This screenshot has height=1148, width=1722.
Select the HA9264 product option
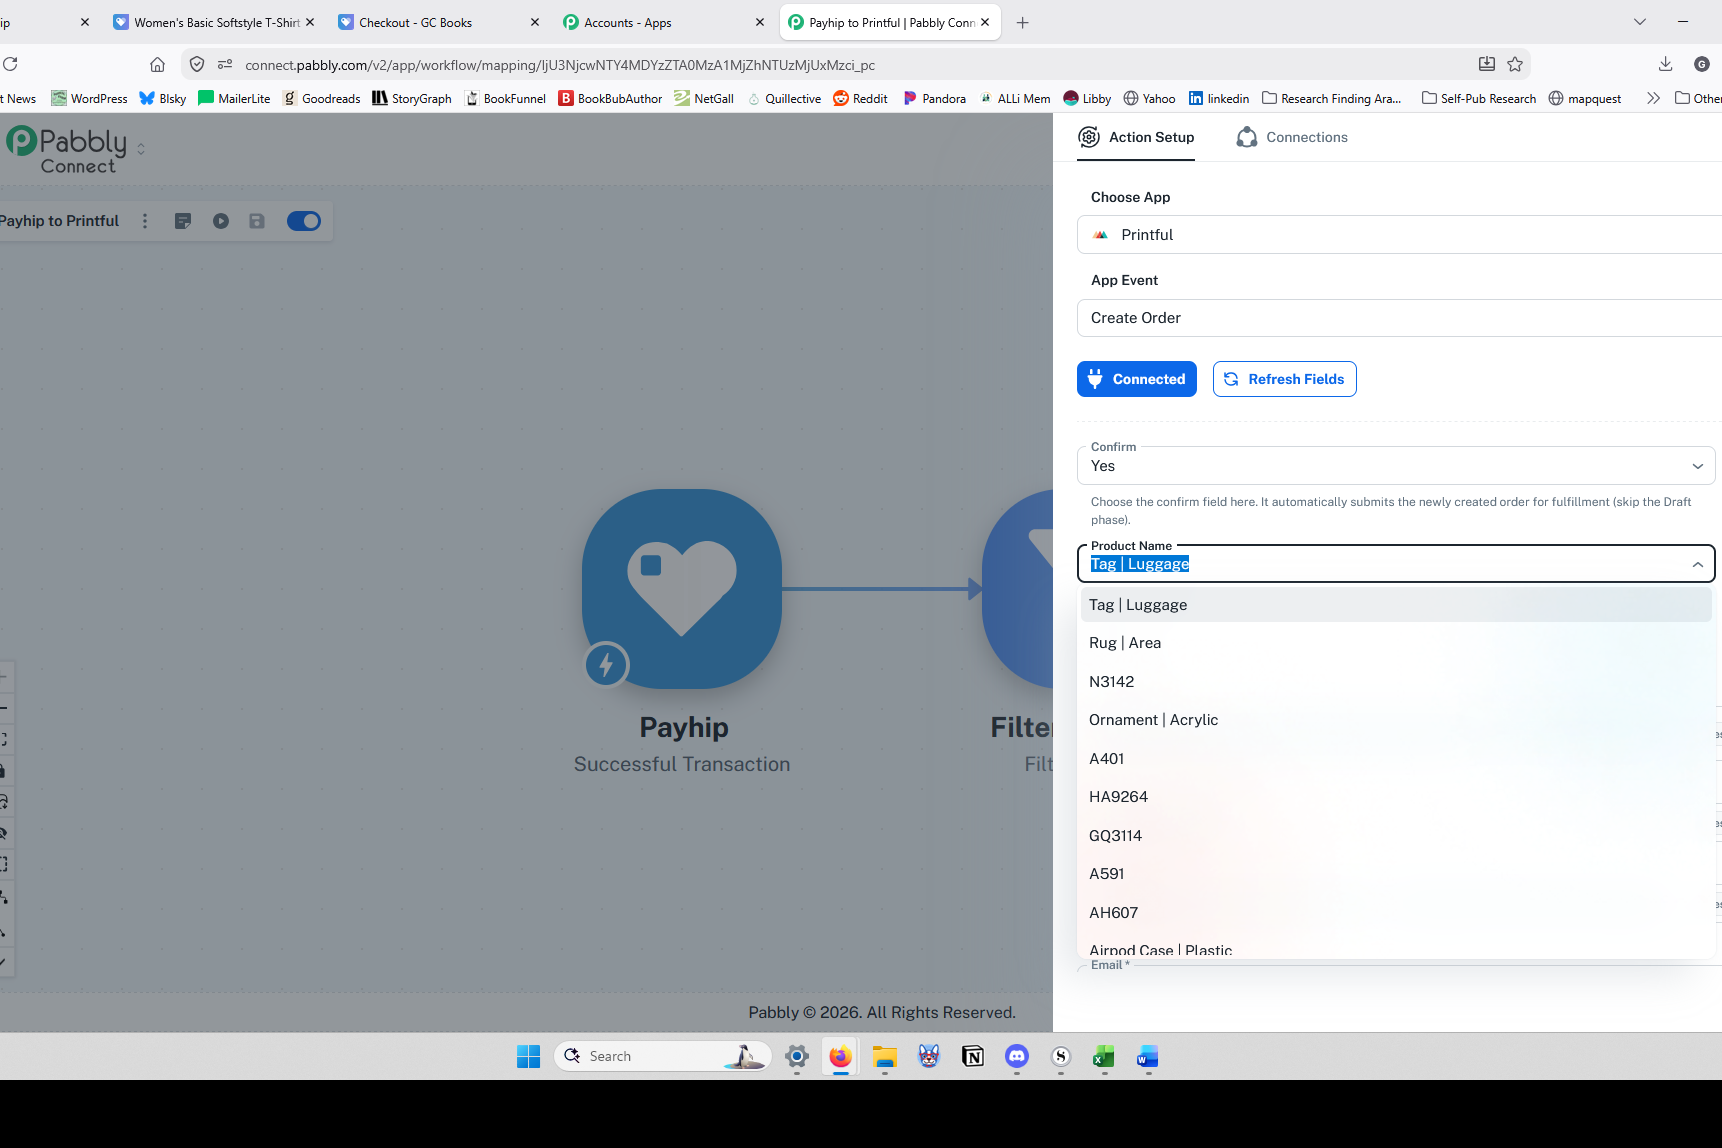(1396, 797)
